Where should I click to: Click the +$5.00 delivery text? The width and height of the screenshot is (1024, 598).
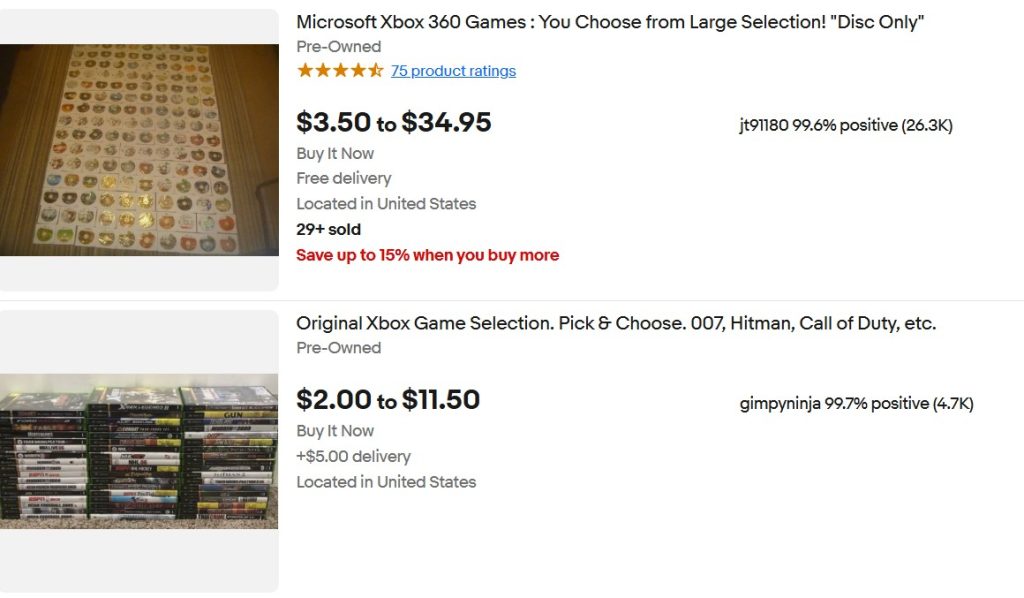pos(353,456)
